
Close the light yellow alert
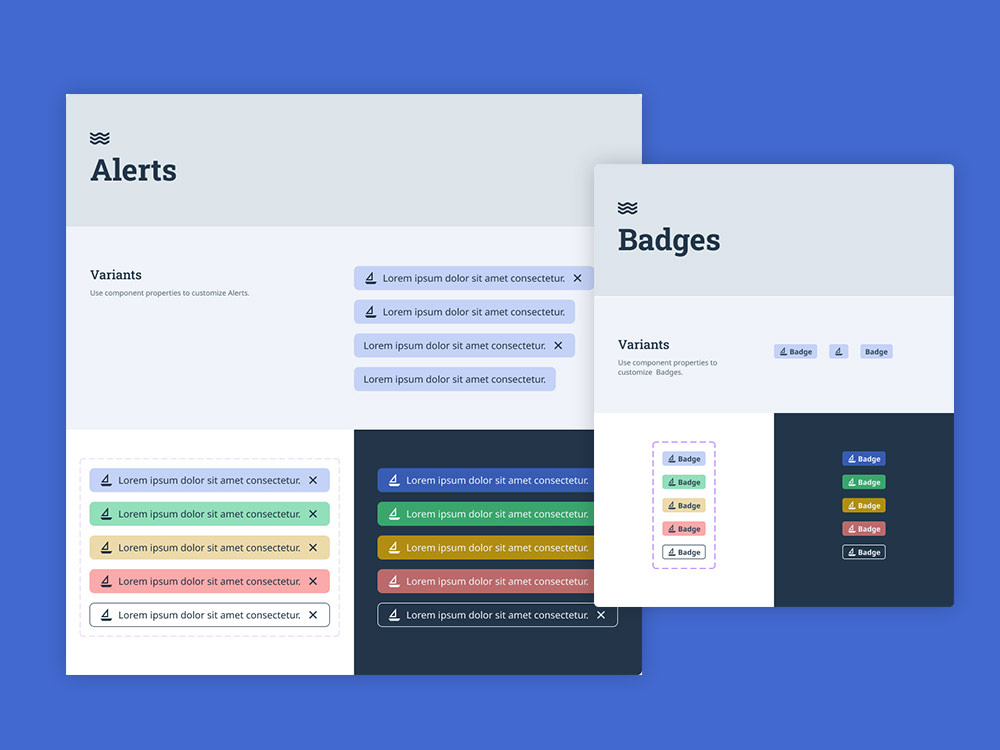point(313,548)
